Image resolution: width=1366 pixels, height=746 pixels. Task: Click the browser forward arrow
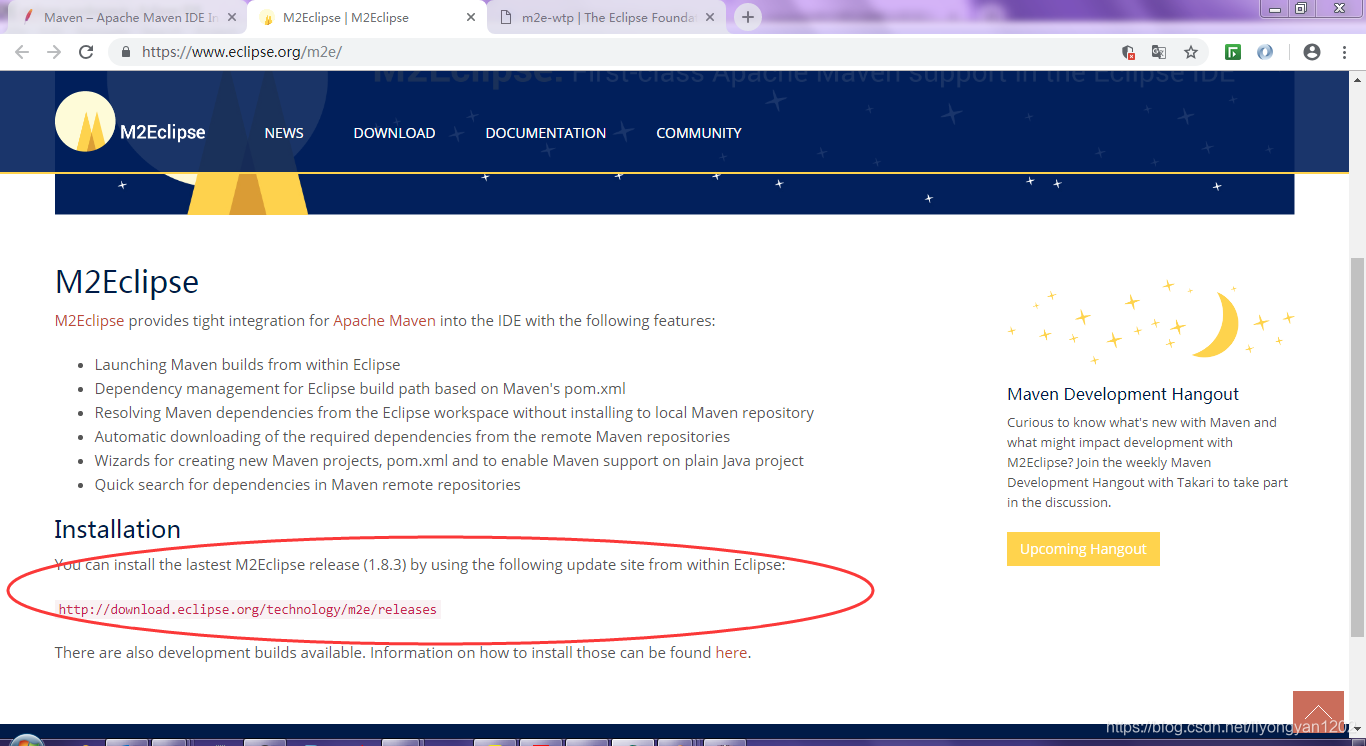54,52
